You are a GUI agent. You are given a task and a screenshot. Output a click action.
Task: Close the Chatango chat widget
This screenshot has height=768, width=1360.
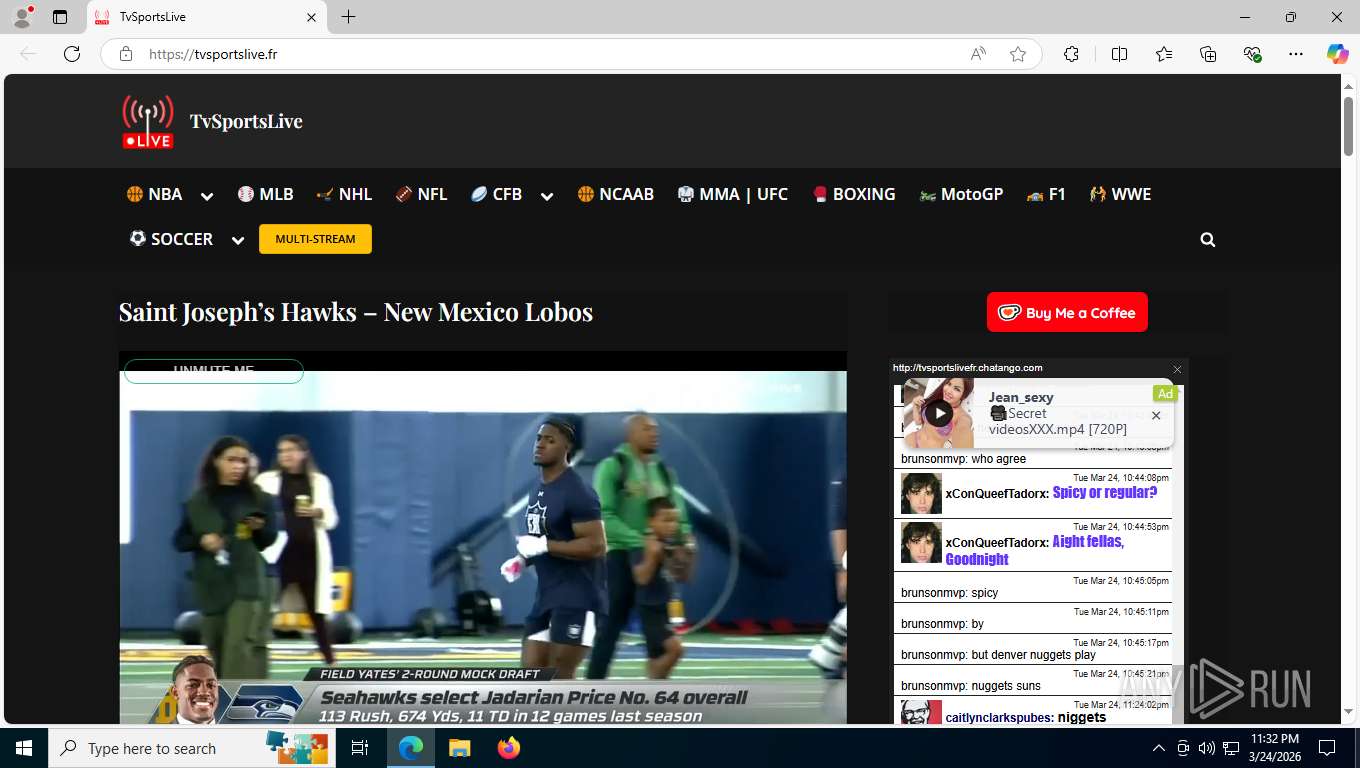click(1177, 369)
